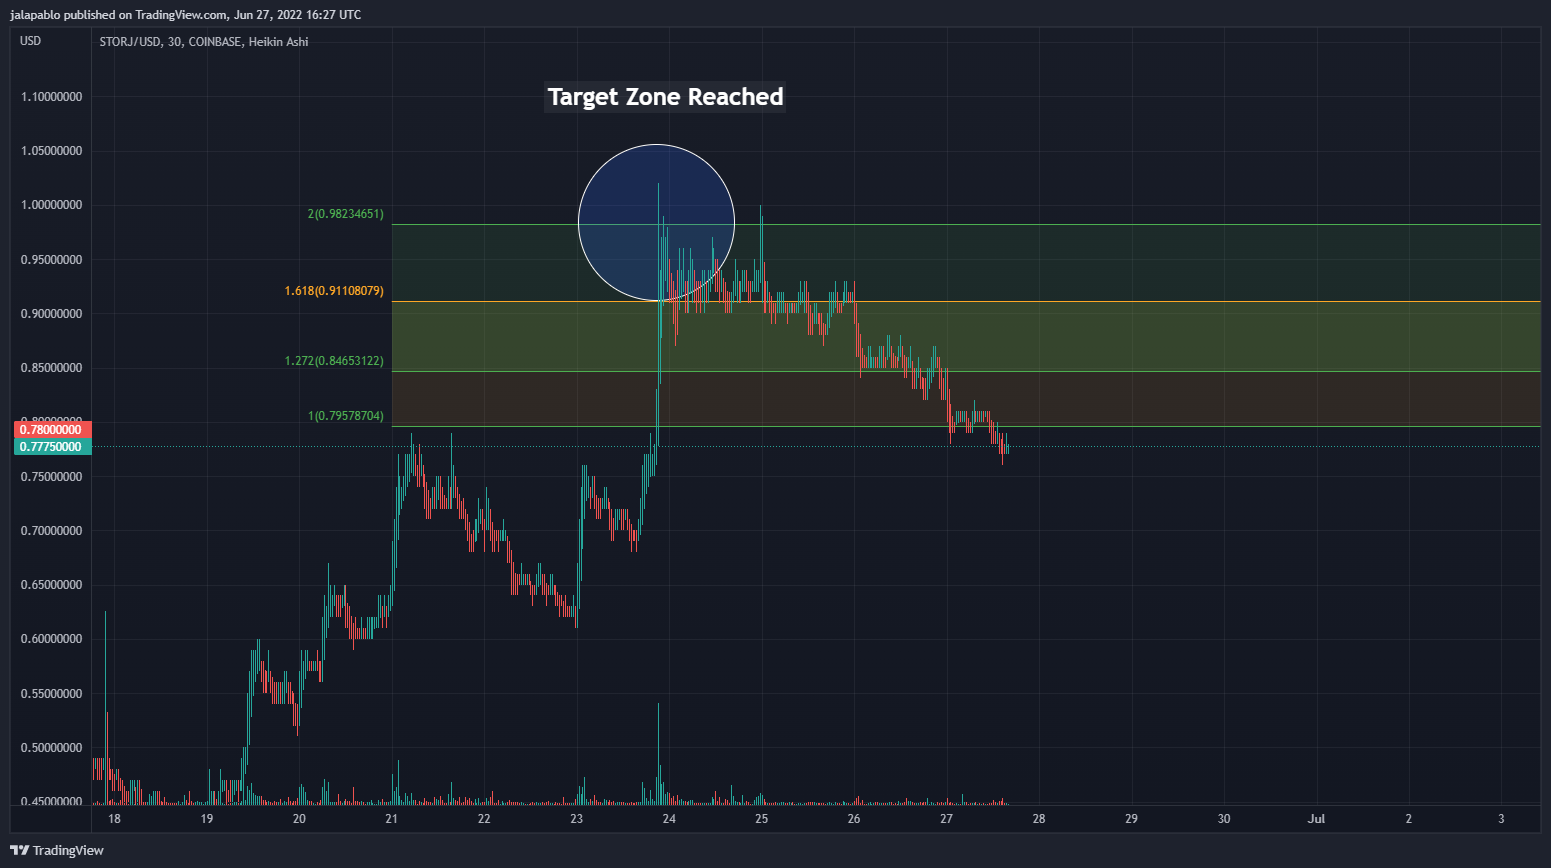
Task: Click the 0.70000000 price axis label
Action: coord(51,531)
